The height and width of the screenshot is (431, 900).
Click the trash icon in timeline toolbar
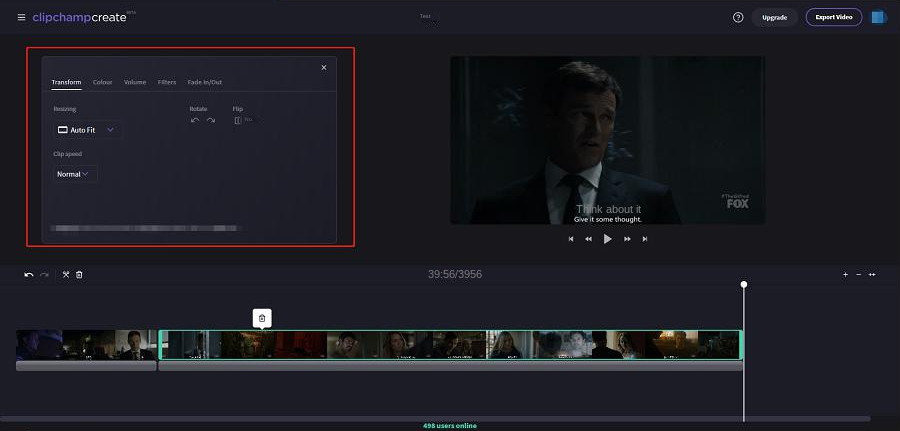pyautogui.click(x=79, y=274)
